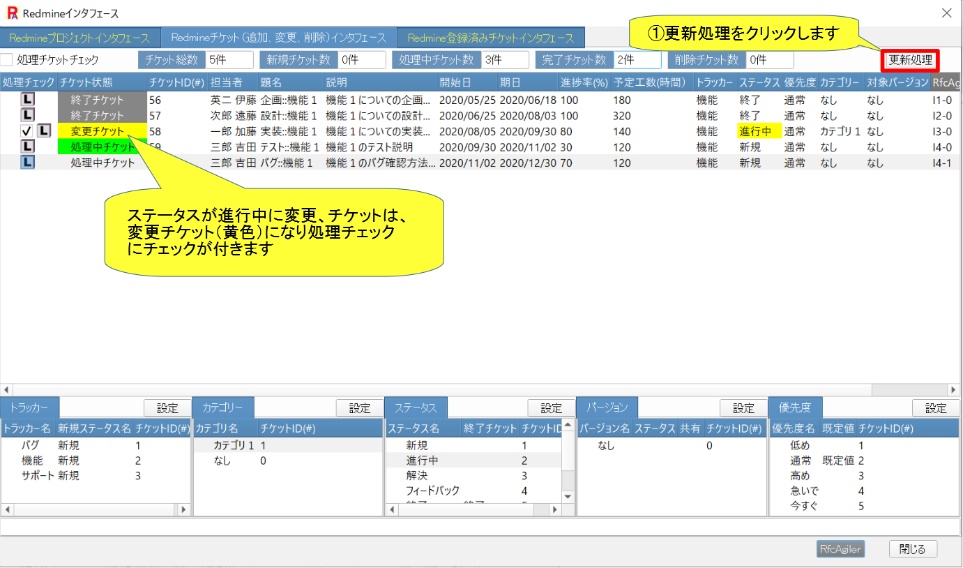Viewport: 963px width, 568px height.
Task: Click 設定 in the 優先度 panel
Action: tap(935, 408)
